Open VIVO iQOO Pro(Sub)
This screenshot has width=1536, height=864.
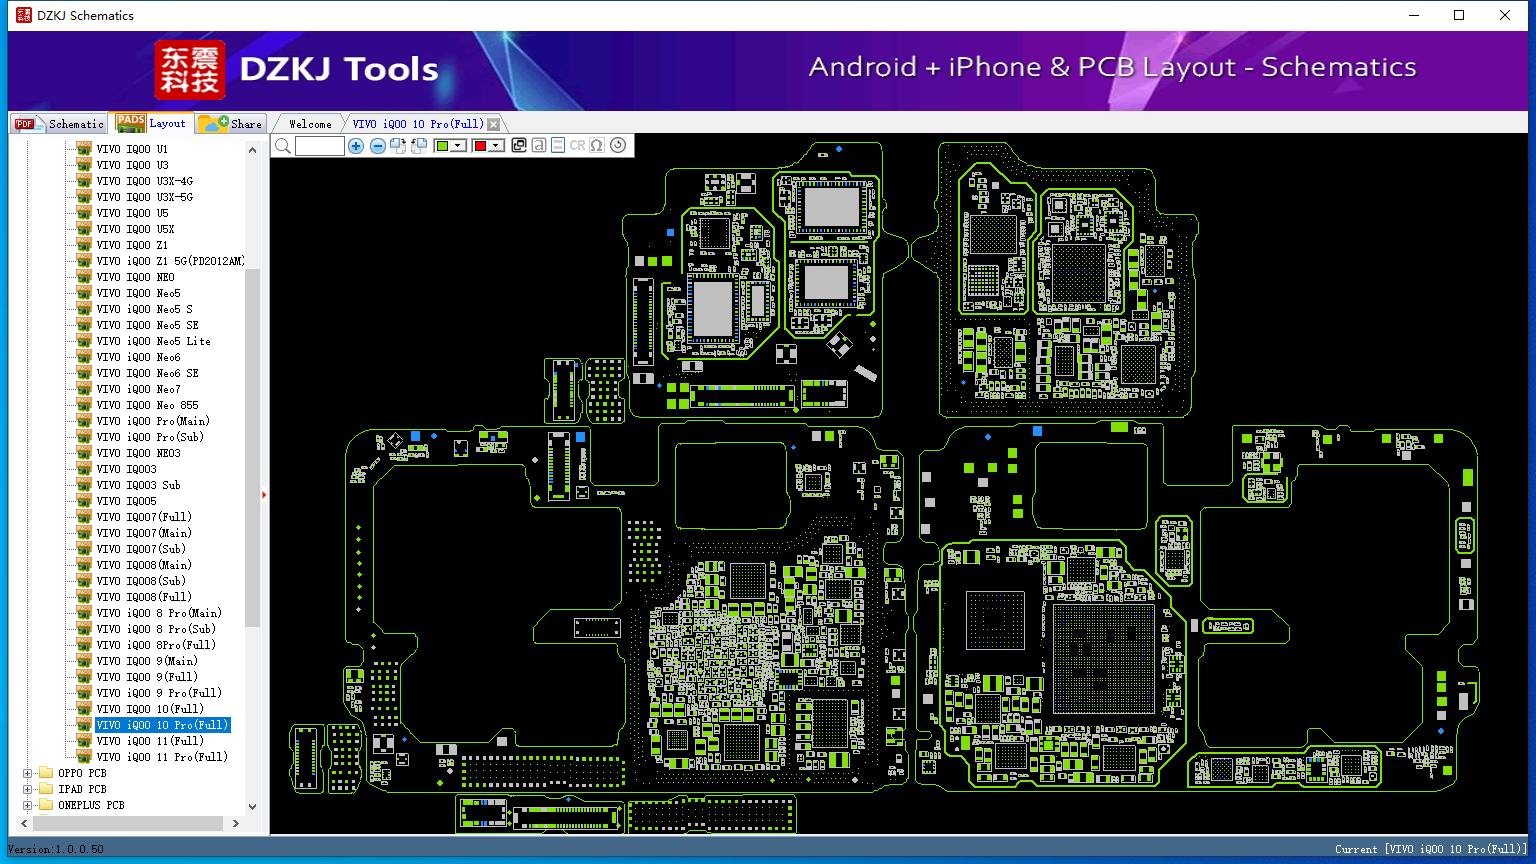pos(150,437)
